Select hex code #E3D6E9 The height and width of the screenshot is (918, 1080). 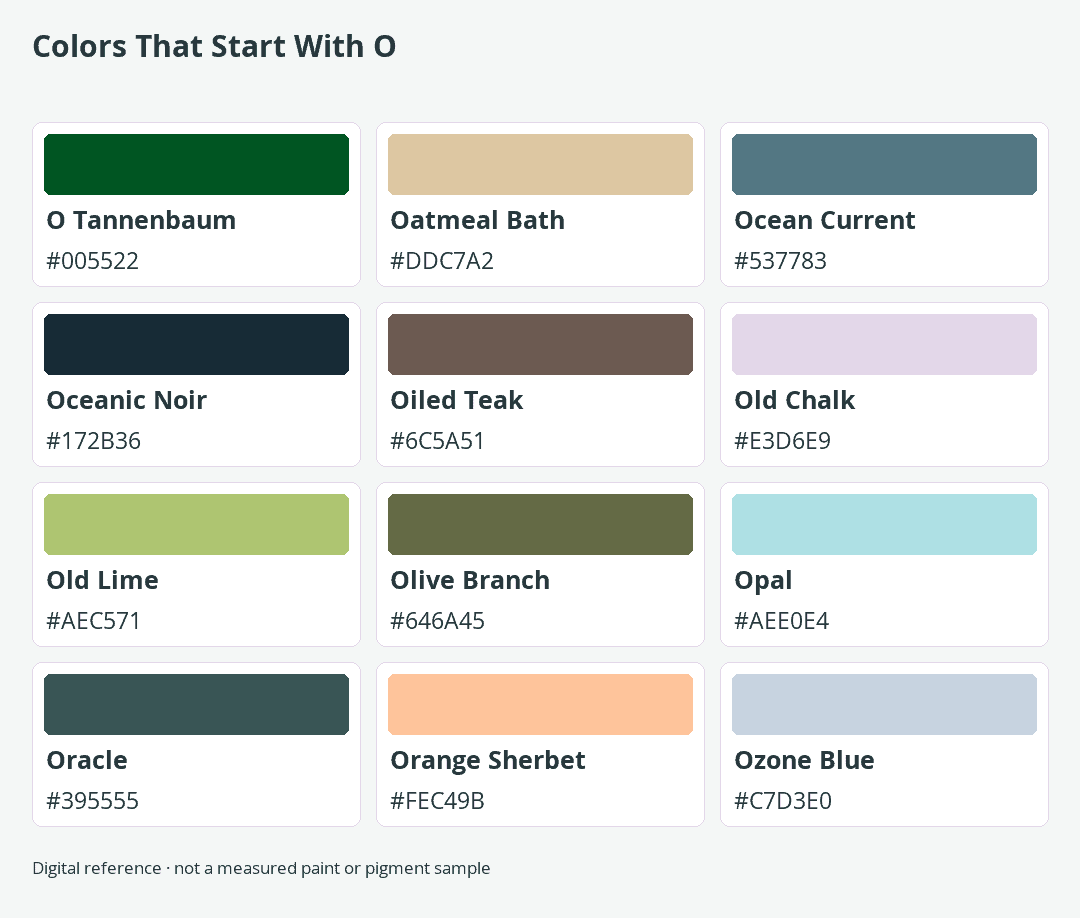click(x=782, y=441)
